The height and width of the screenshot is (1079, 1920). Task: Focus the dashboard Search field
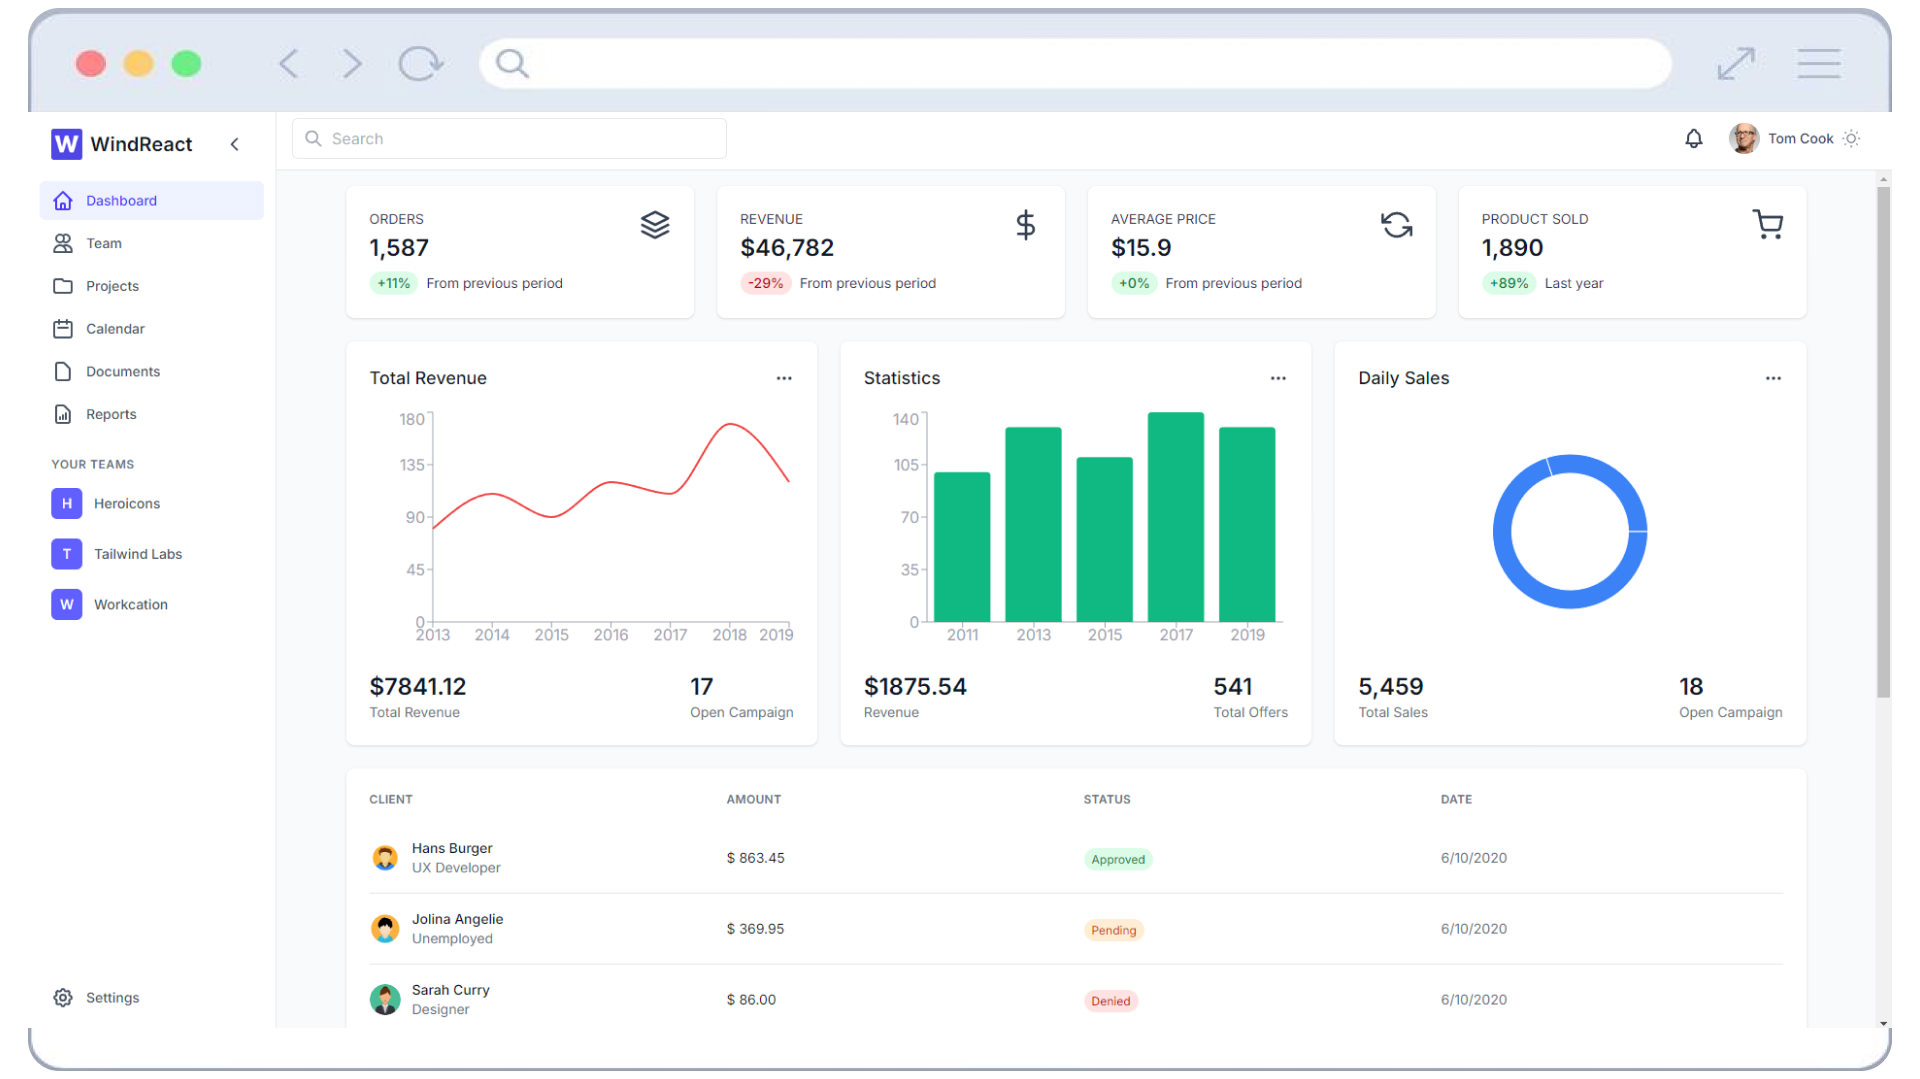(x=509, y=138)
